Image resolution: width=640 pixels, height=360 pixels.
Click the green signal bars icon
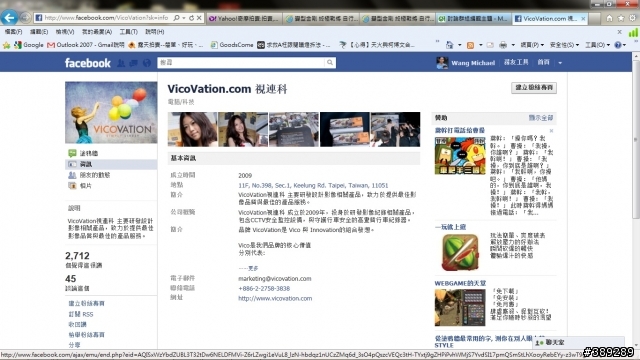tap(633, 33)
